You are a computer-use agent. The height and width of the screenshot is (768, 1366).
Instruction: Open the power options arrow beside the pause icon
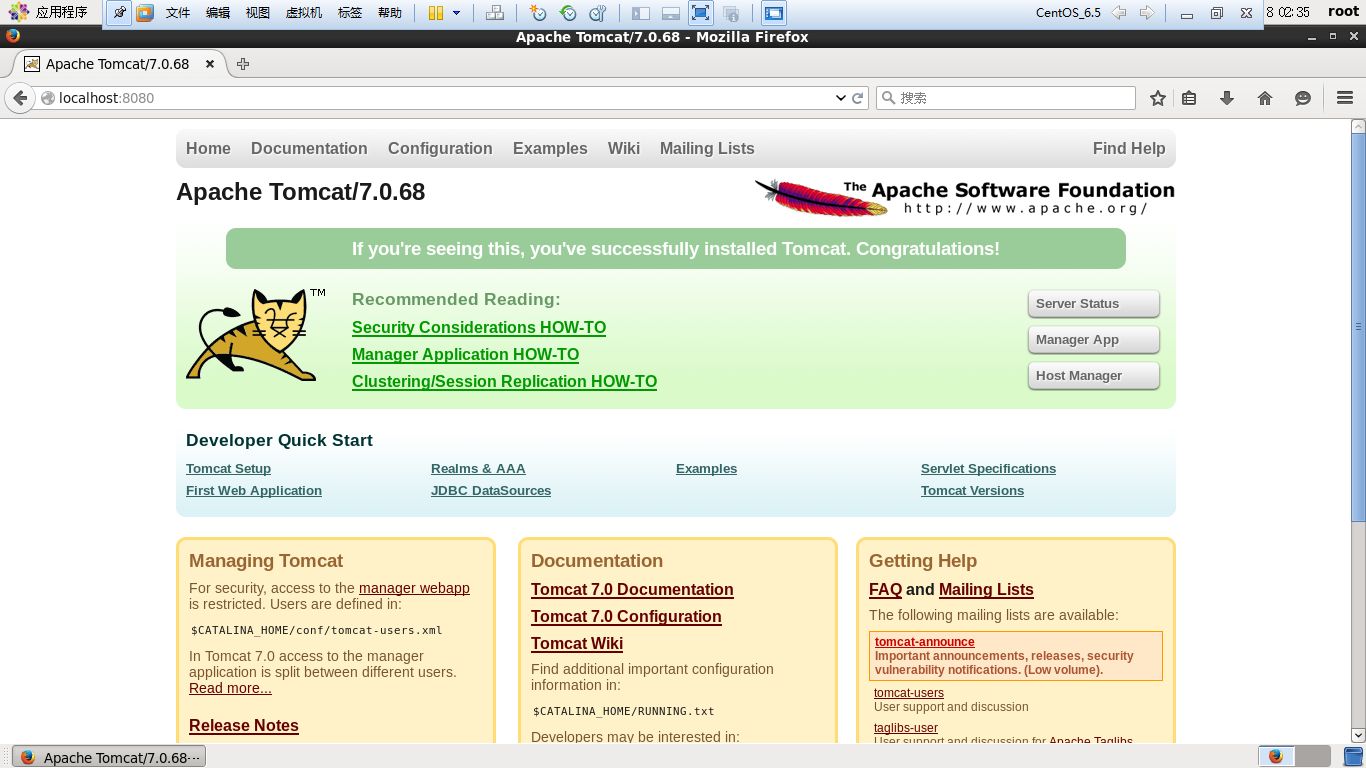tap(457, 13)
